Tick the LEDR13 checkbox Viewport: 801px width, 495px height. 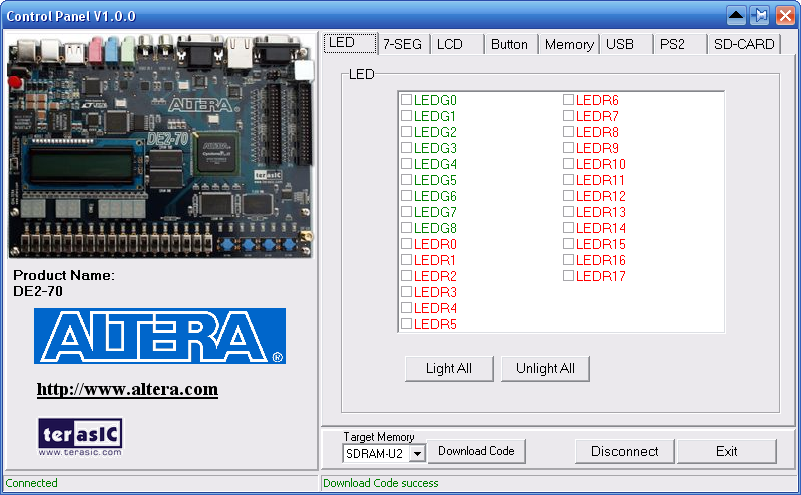coord(568,211)
